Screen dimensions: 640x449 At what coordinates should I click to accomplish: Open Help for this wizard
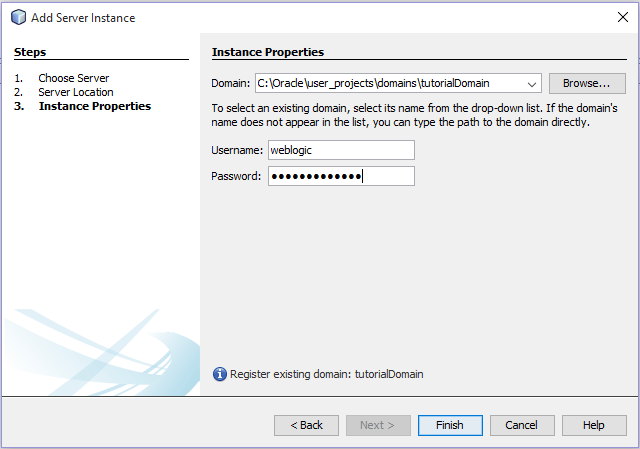tap(594, 425)
